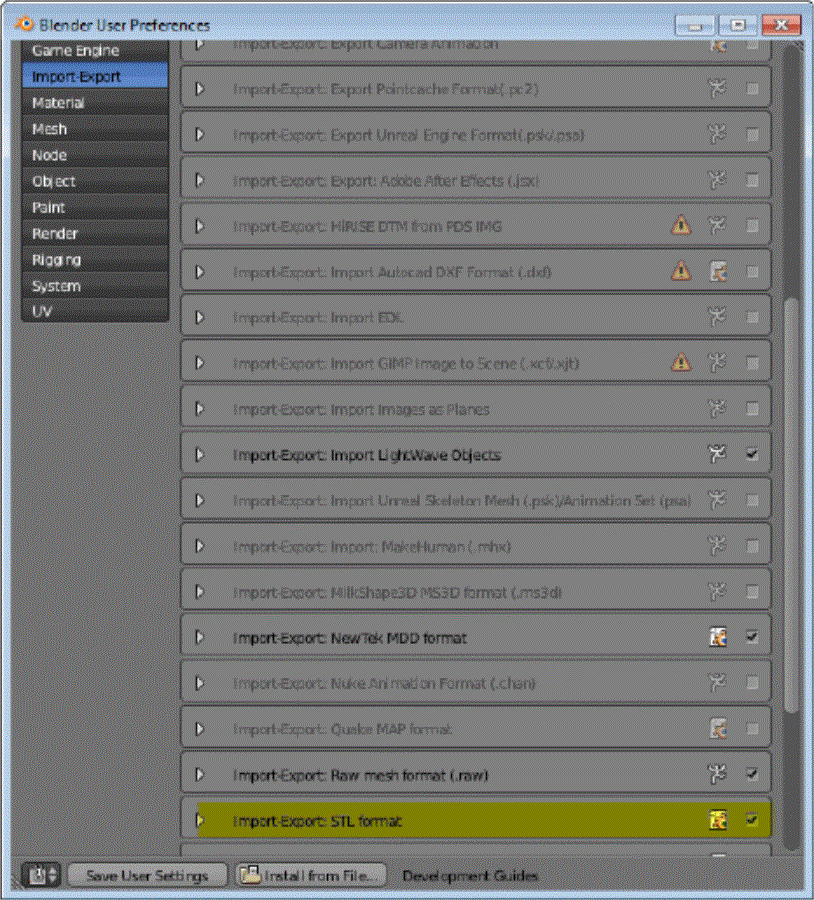The width and height of the screenshot is (814, 900).
Task: Open the Development Guides link
Action: pyautogui.click(x=470, y=875)
